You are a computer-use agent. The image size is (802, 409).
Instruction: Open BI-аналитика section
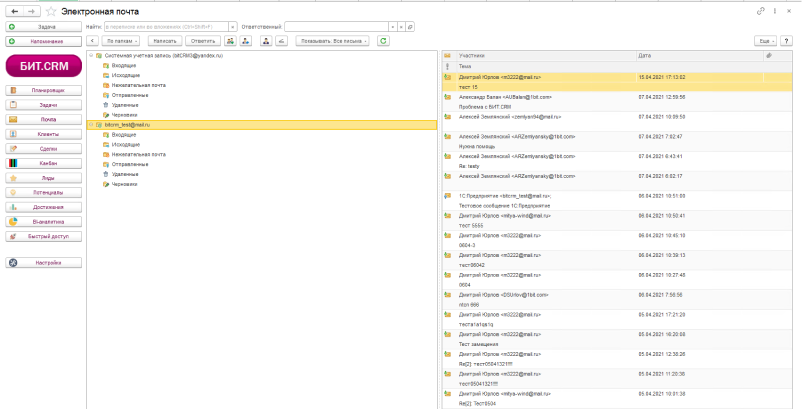click(43, 222)
